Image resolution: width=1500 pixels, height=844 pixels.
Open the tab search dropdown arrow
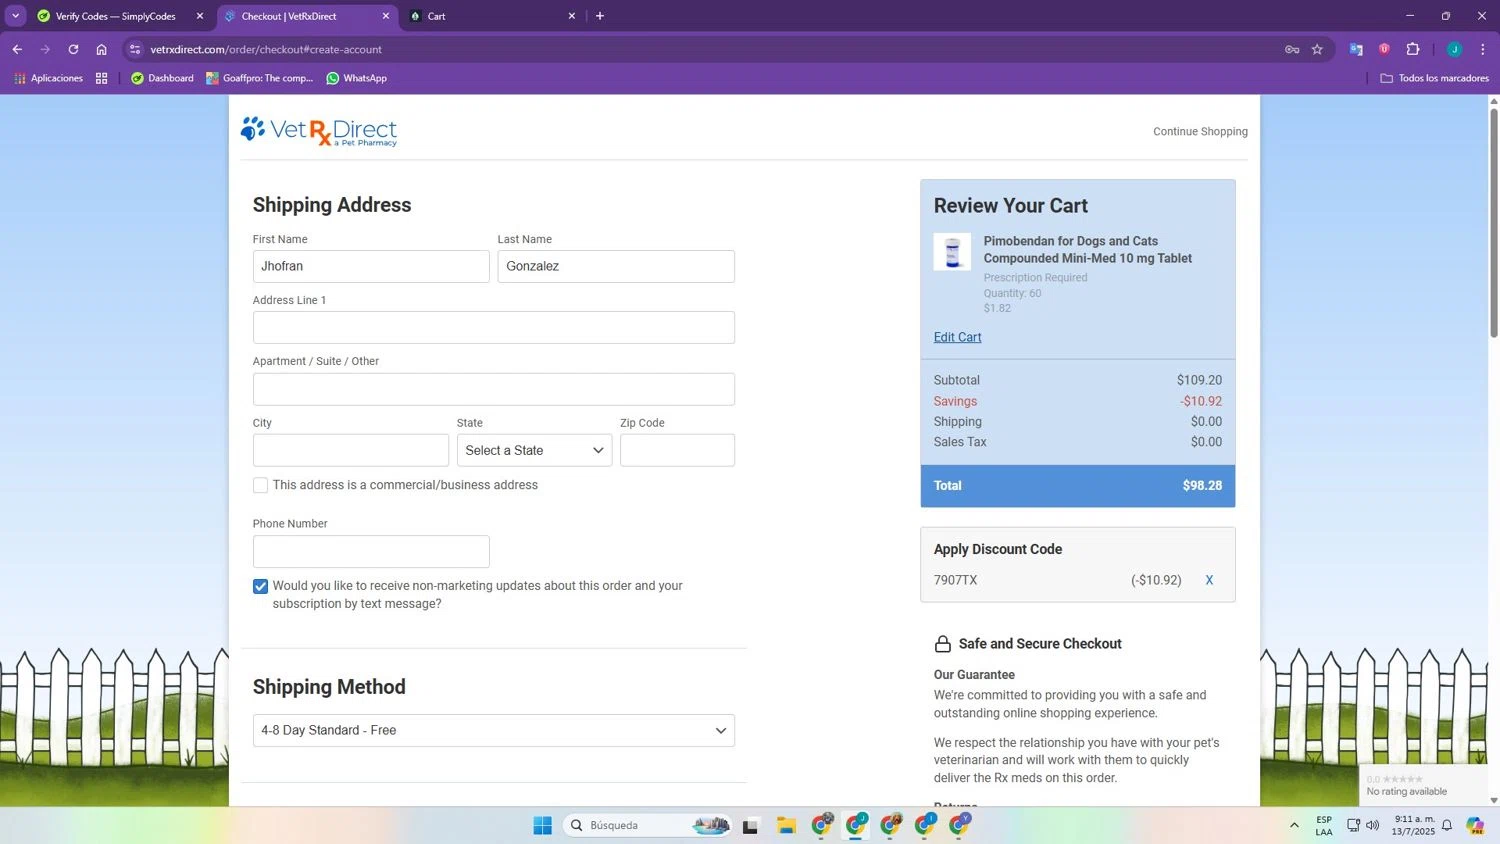[x=15, y=16]
